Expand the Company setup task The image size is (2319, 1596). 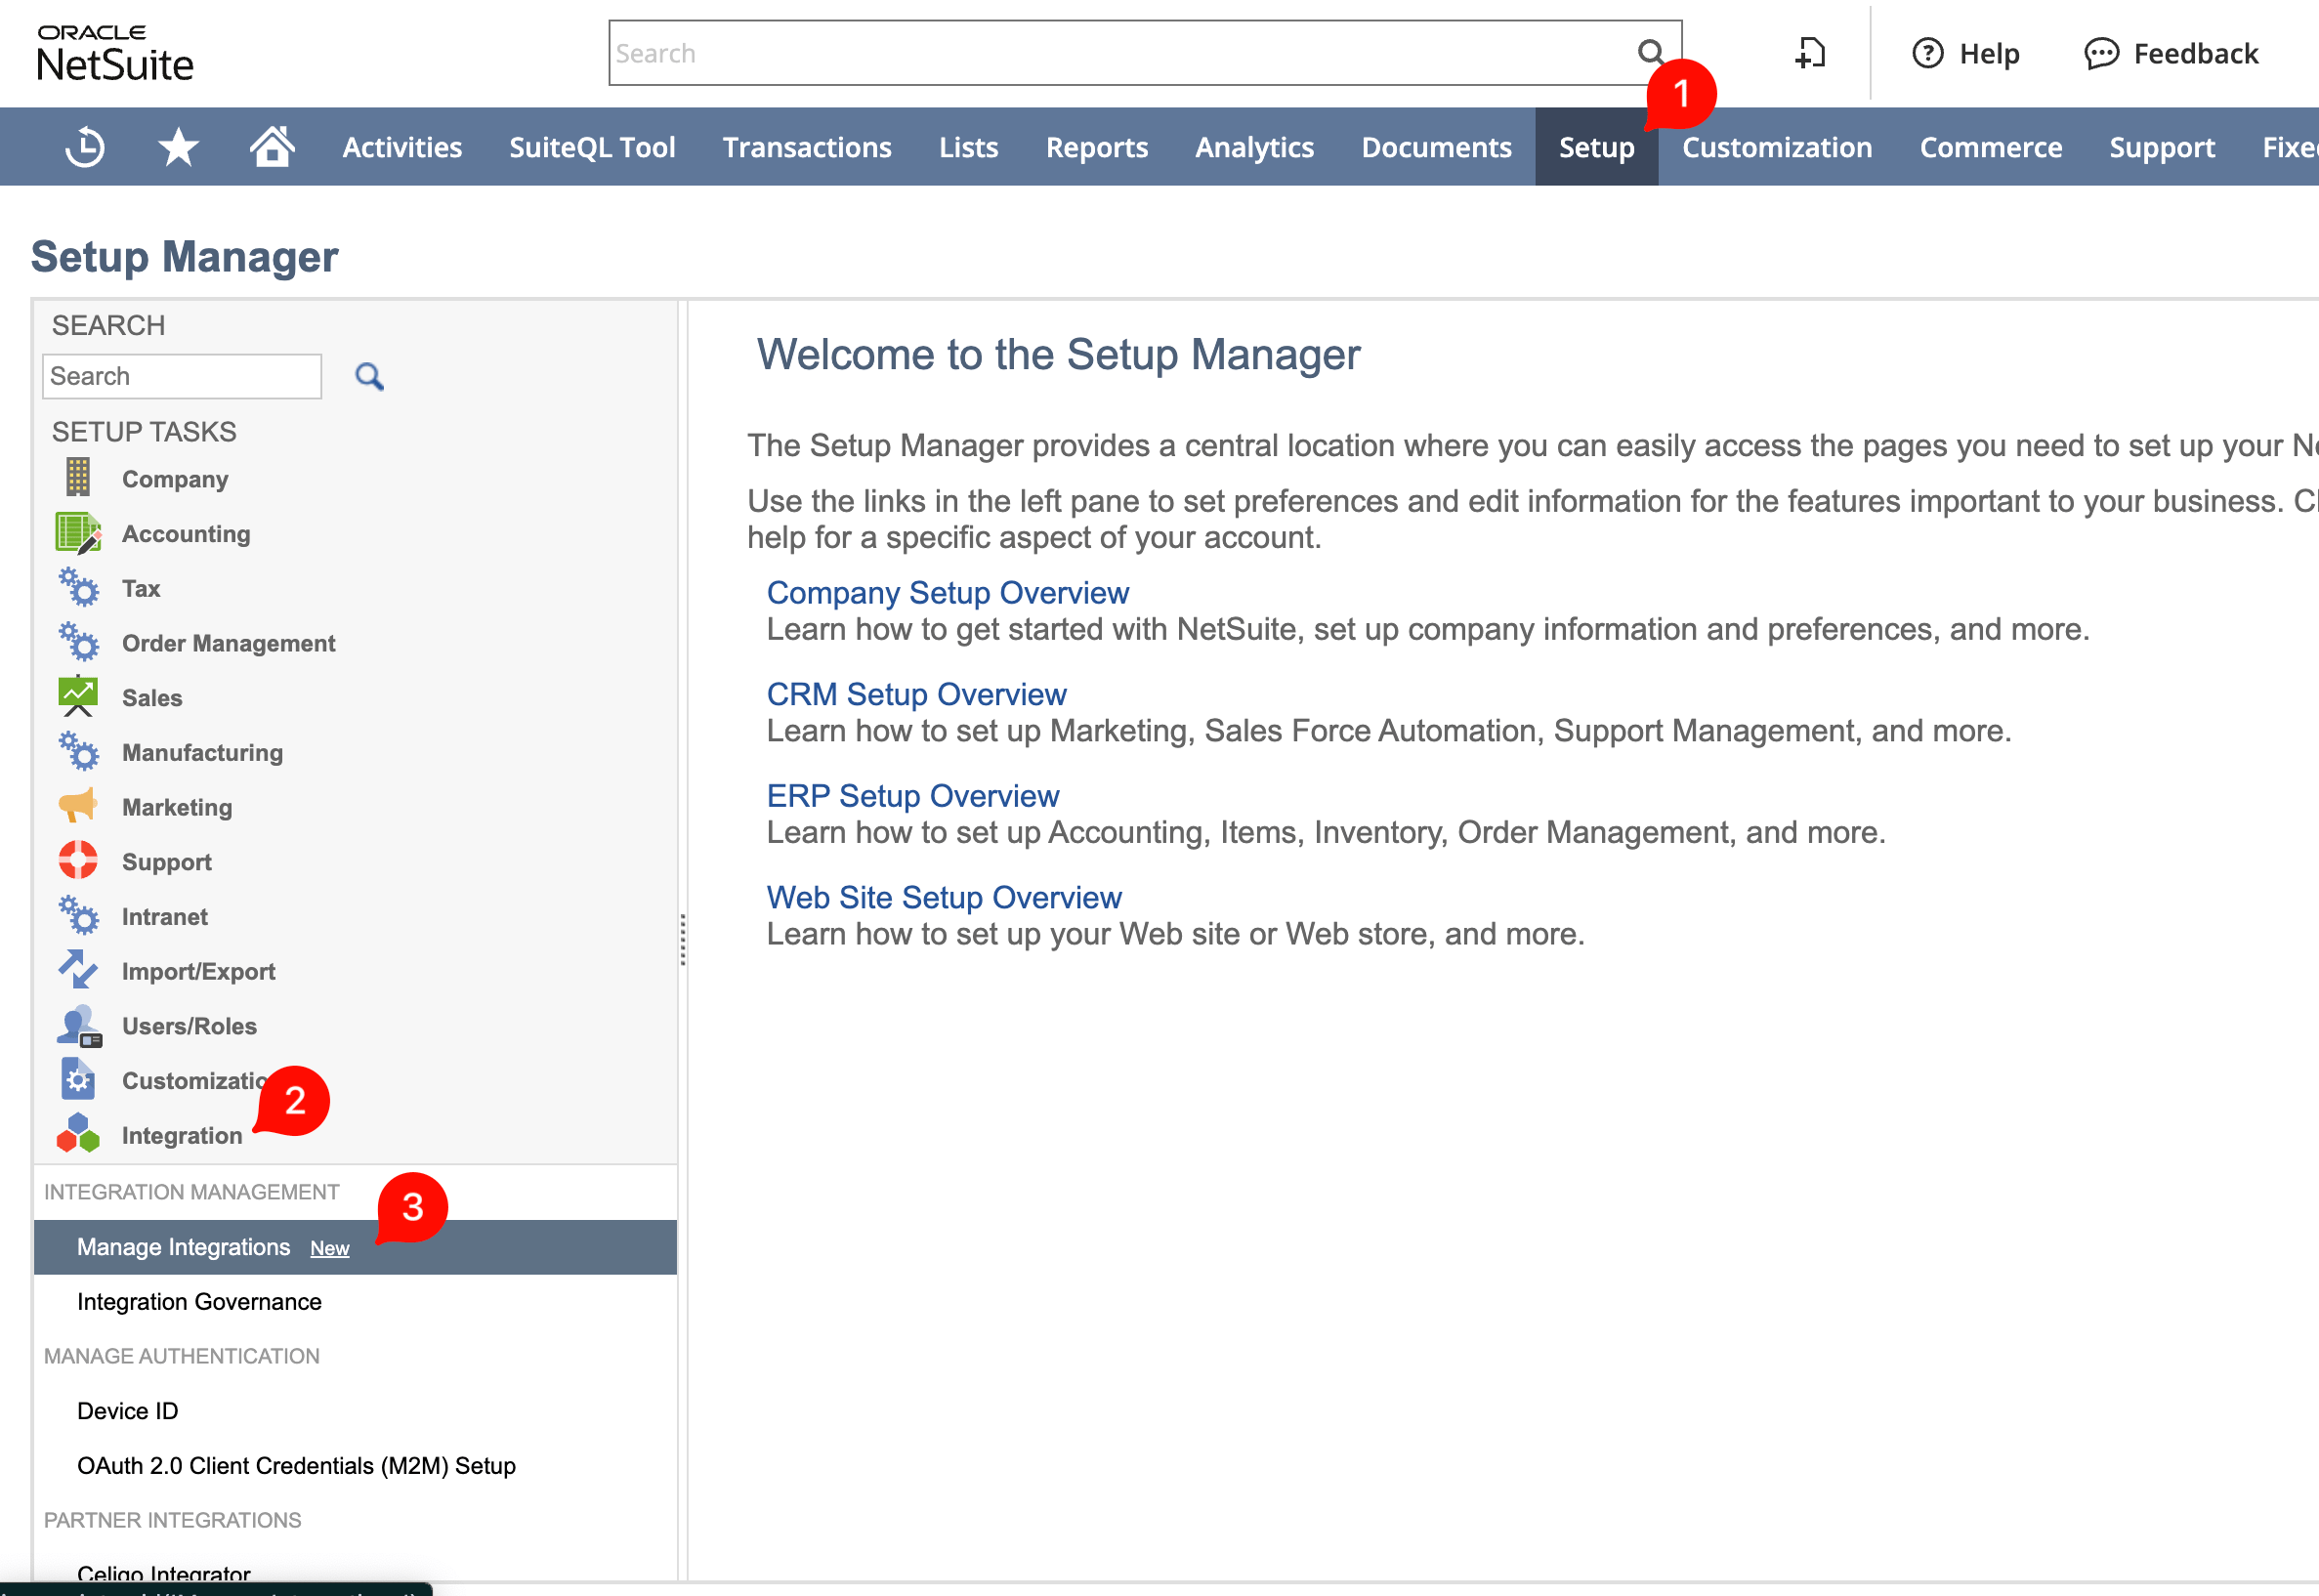[175, 479]
